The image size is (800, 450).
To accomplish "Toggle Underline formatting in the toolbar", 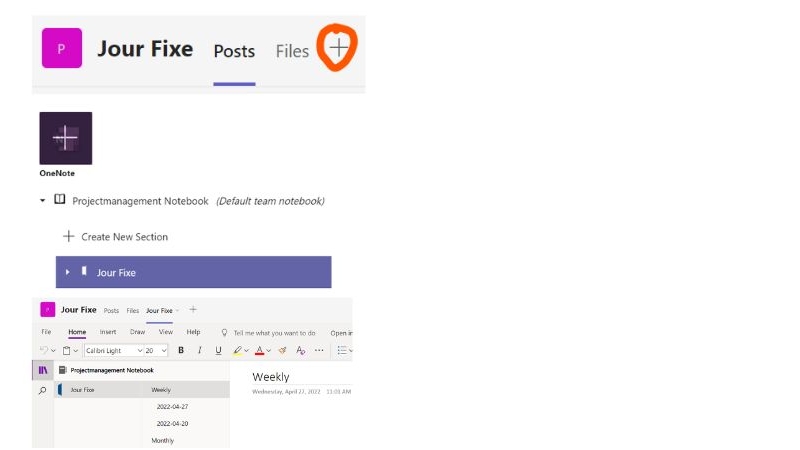I will 218,351.
